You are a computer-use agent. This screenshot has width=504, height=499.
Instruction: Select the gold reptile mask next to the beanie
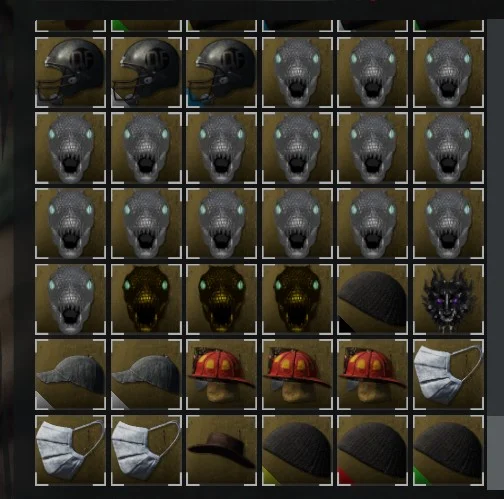pos(297,299)
